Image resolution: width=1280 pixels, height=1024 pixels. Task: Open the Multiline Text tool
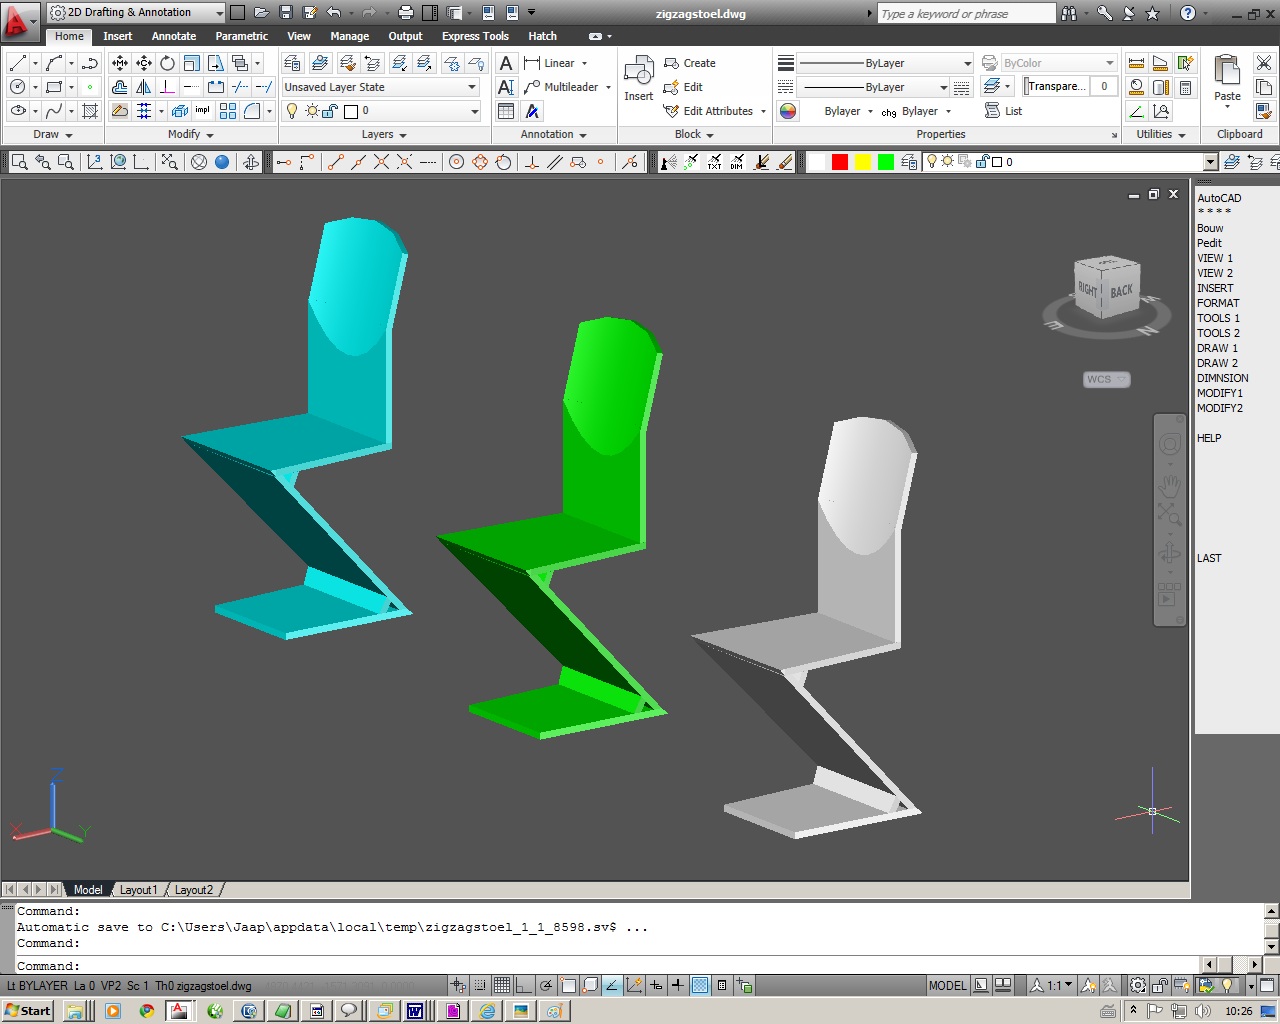(506, 63)
